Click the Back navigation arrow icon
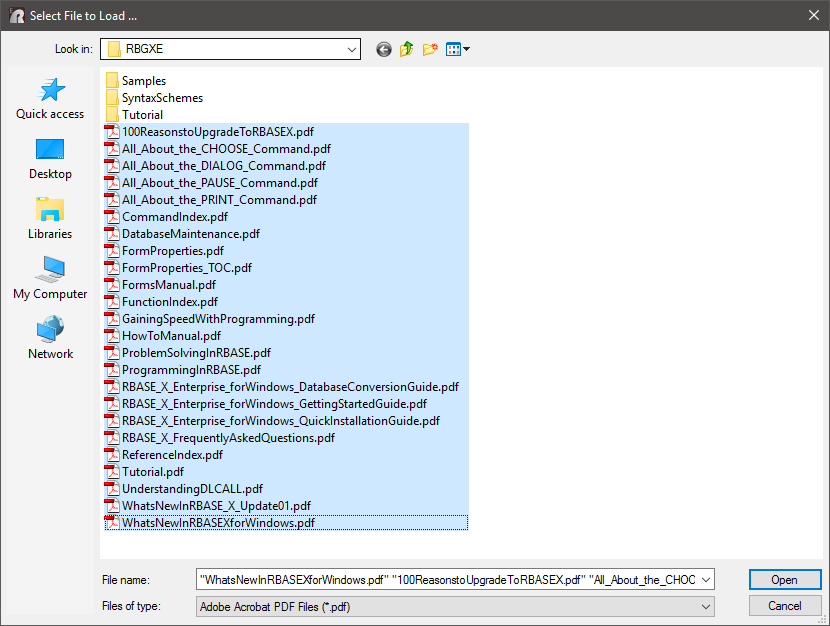Image resolution: width=830 pixels, height=626 pixels. click(x=384, y=49)
